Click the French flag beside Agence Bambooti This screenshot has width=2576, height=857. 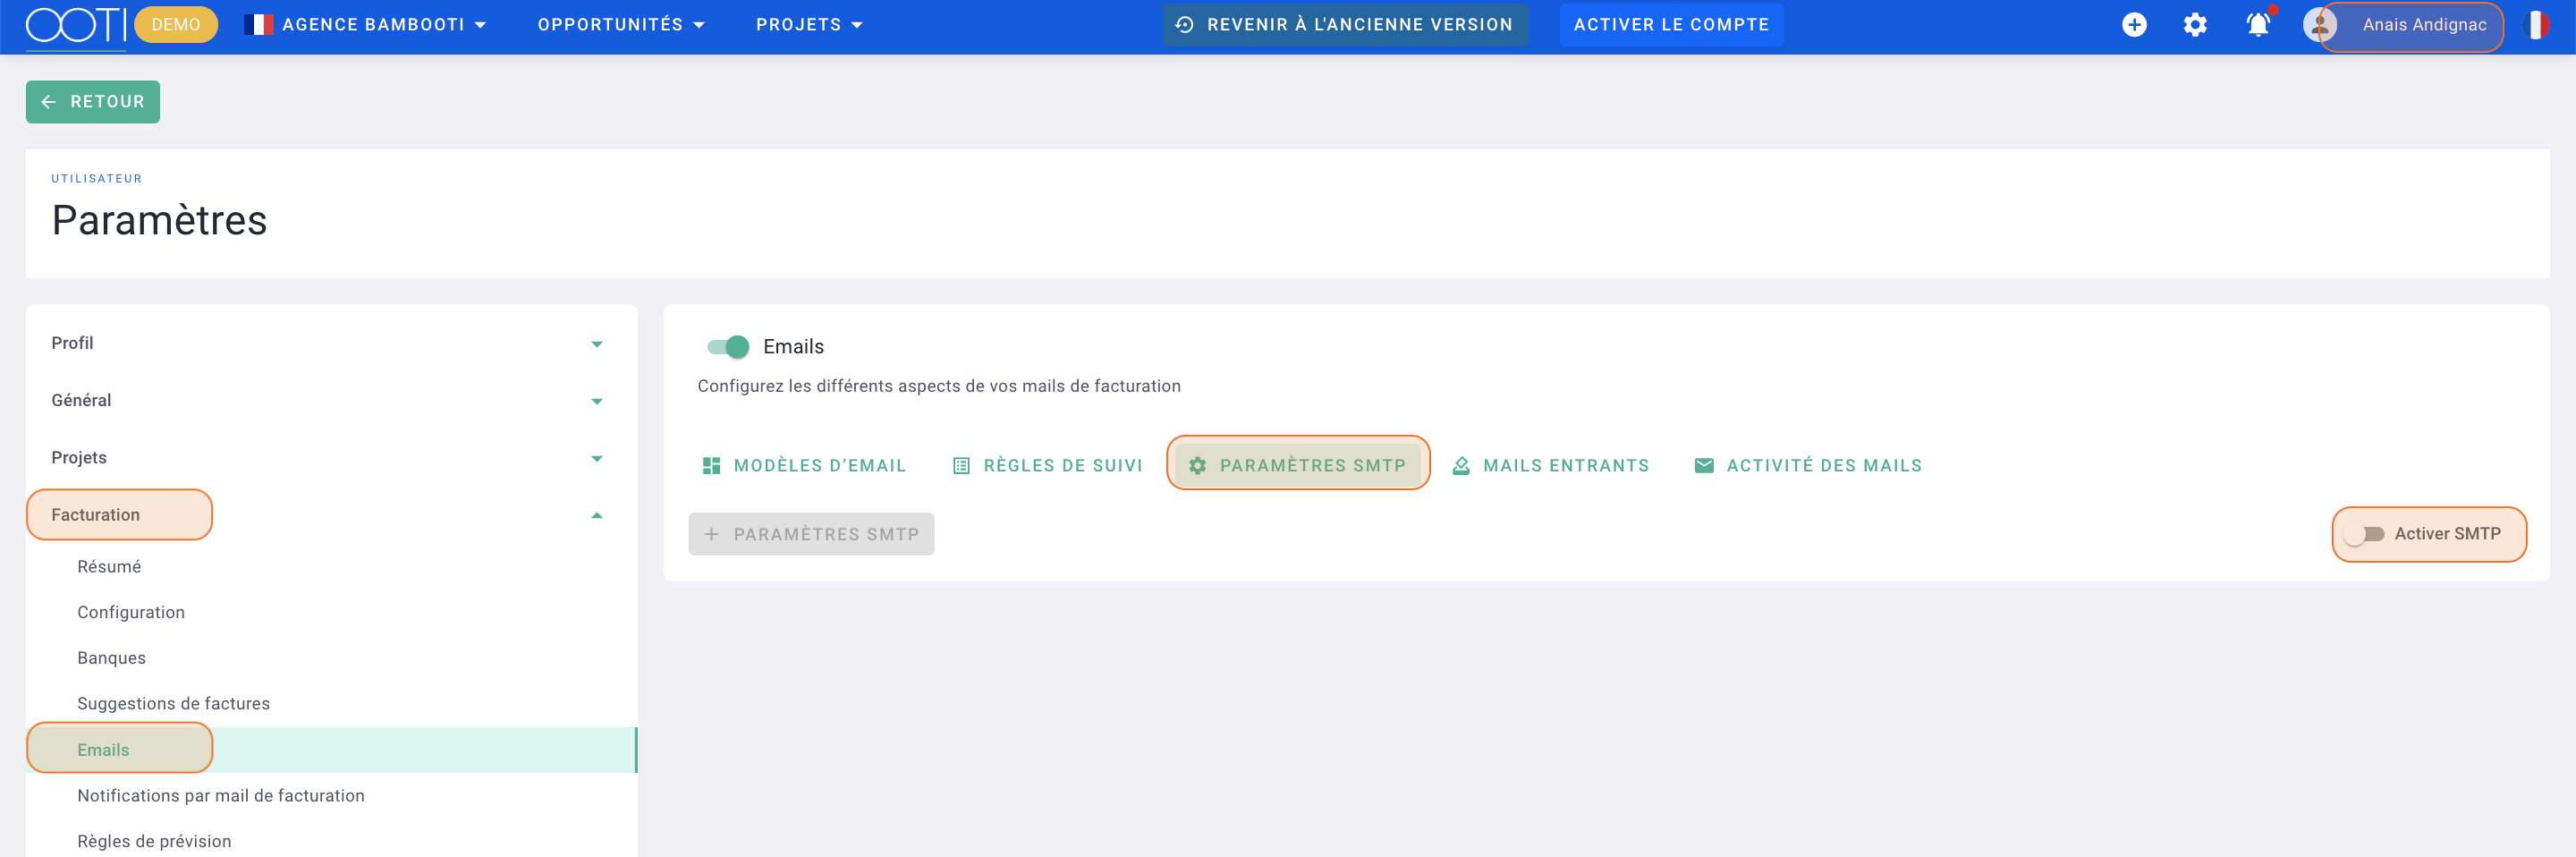258,25
